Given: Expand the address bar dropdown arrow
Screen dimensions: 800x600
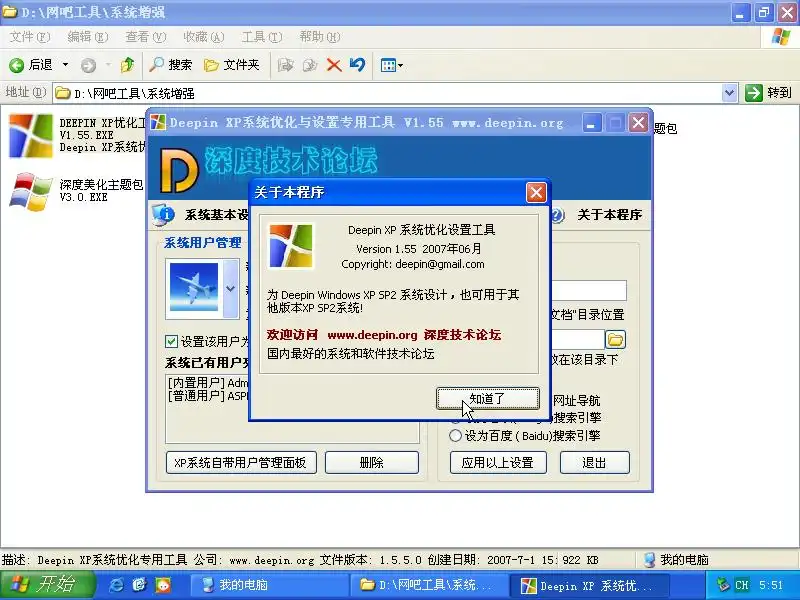Looking at the screenshot, I should 730,93.
